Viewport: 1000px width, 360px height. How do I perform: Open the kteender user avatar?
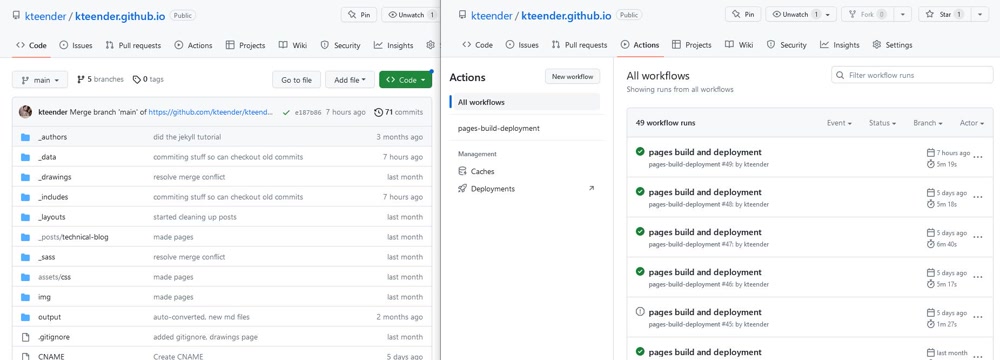tap(26, 112)
